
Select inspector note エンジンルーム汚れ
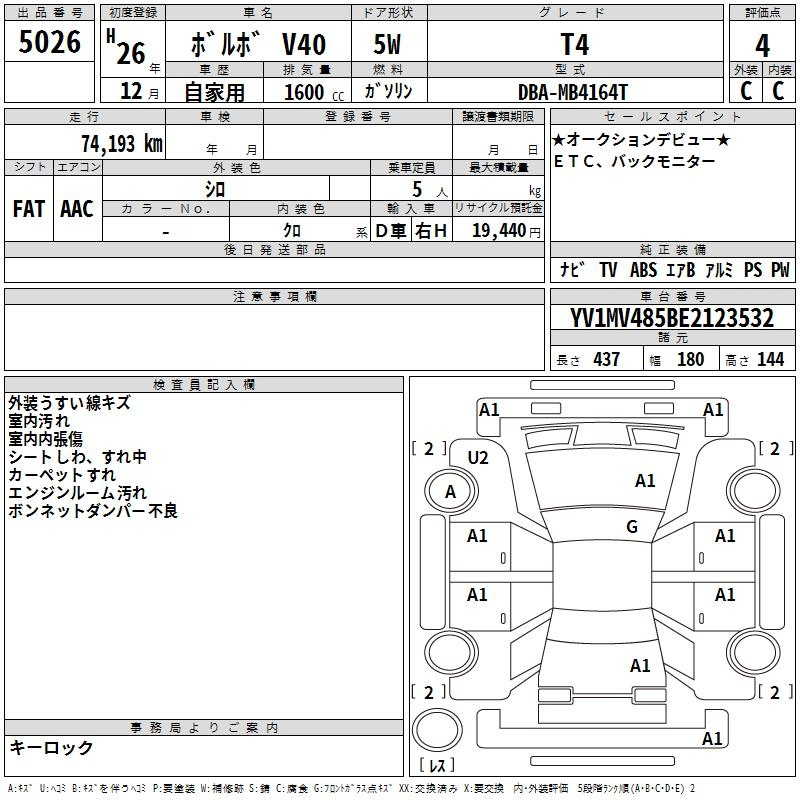tap(78, 492)
